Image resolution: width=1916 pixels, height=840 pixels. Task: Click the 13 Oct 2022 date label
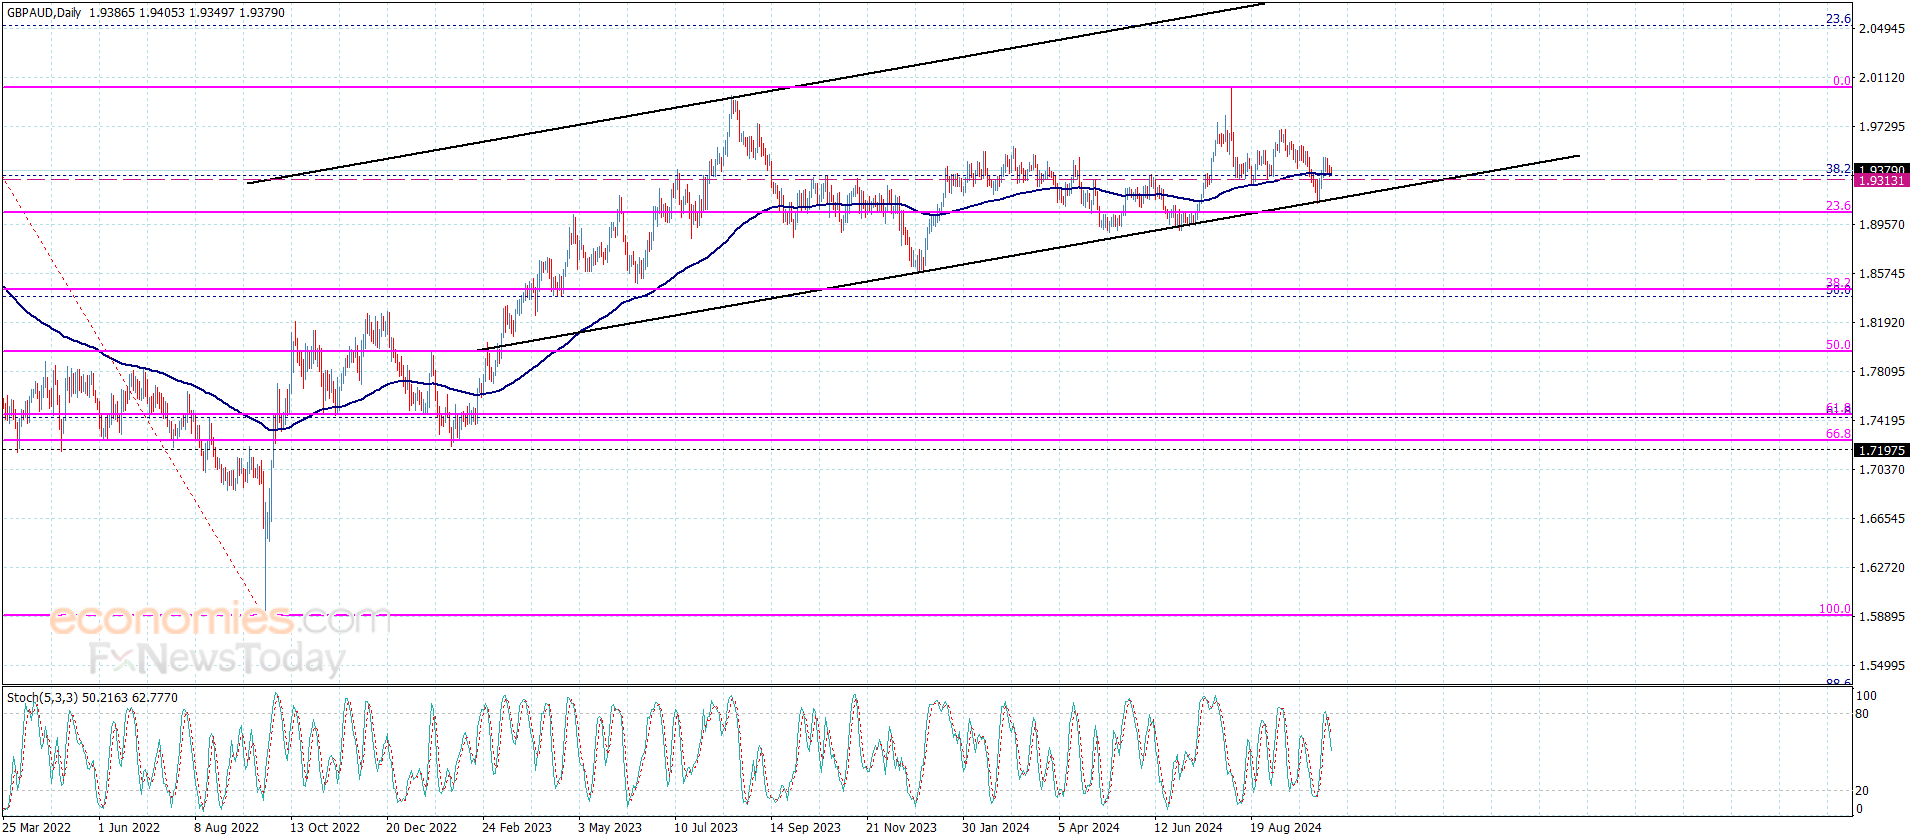tap(325, 827)
